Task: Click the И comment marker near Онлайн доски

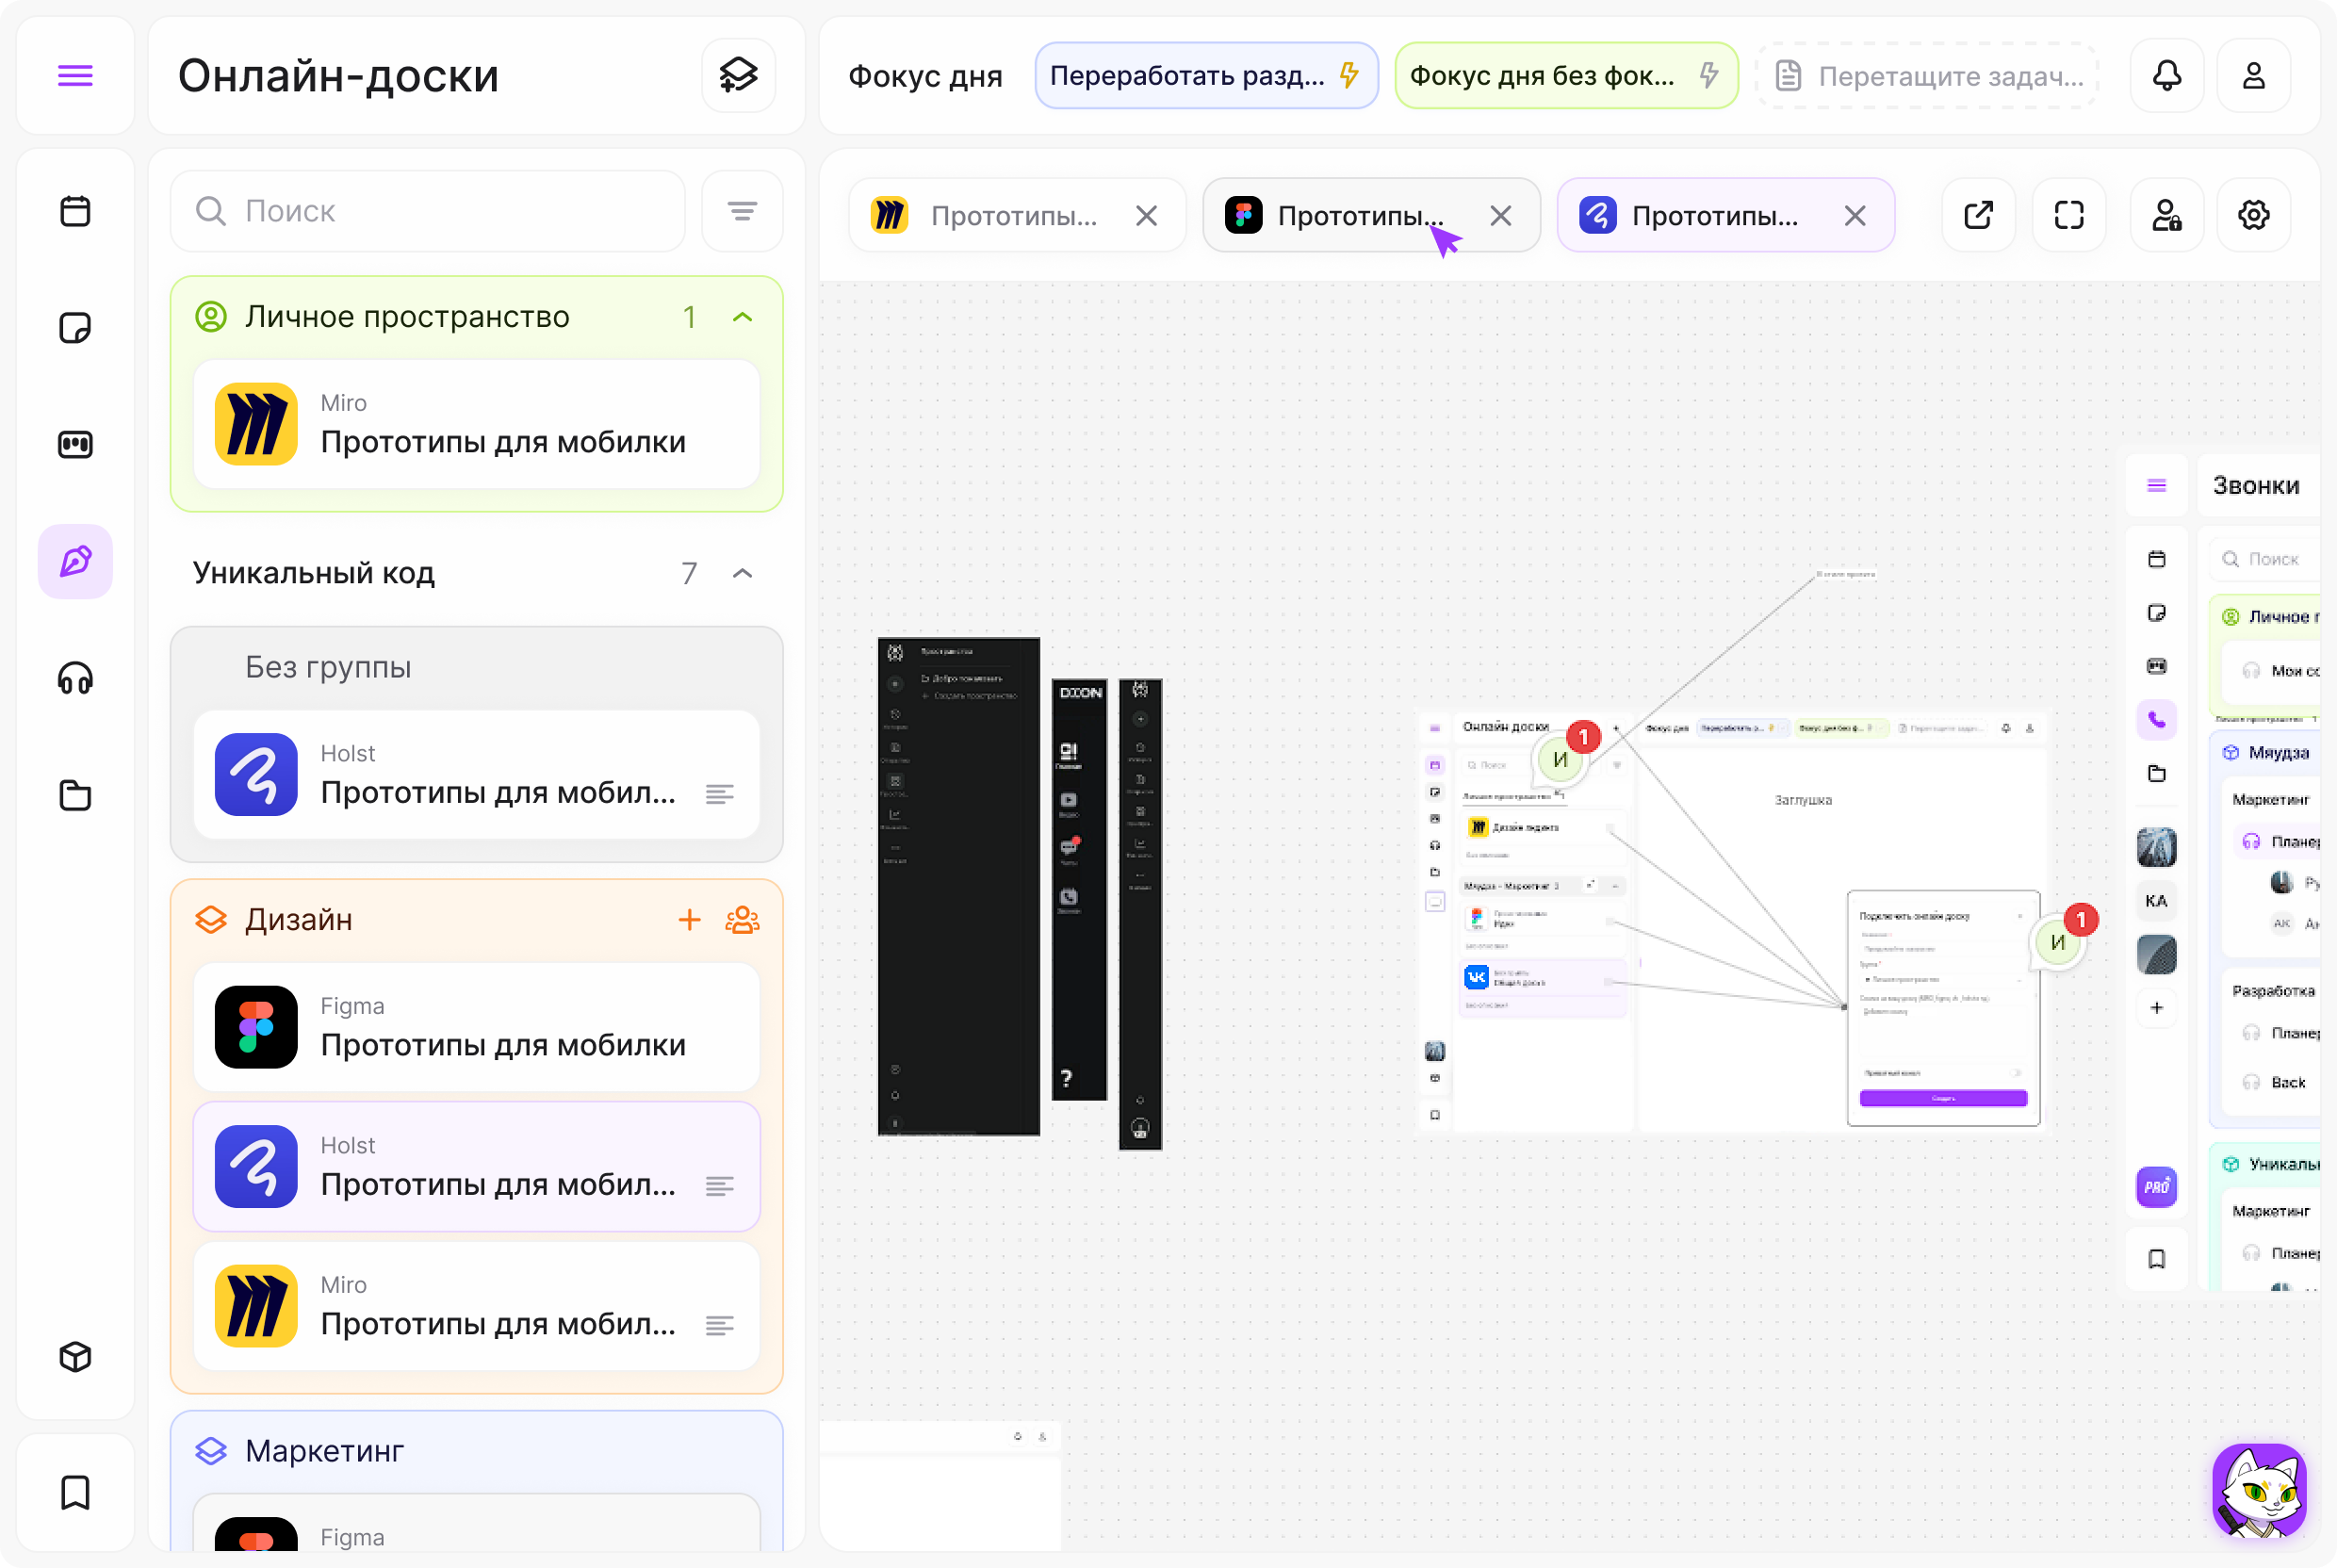Action: (x=1561, y=760)
